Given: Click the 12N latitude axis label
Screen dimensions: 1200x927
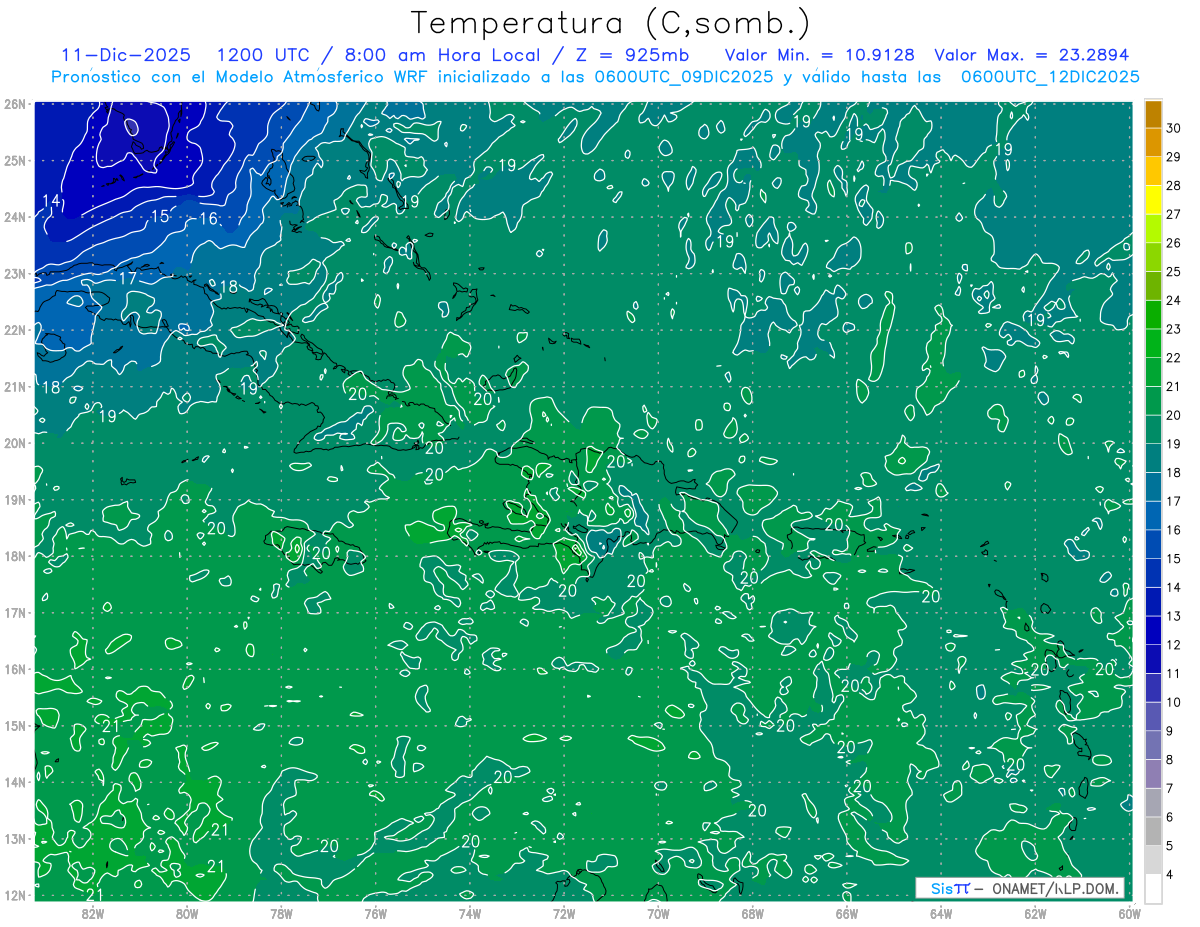Looking at the screenshot, I should (x=15, y=895).
